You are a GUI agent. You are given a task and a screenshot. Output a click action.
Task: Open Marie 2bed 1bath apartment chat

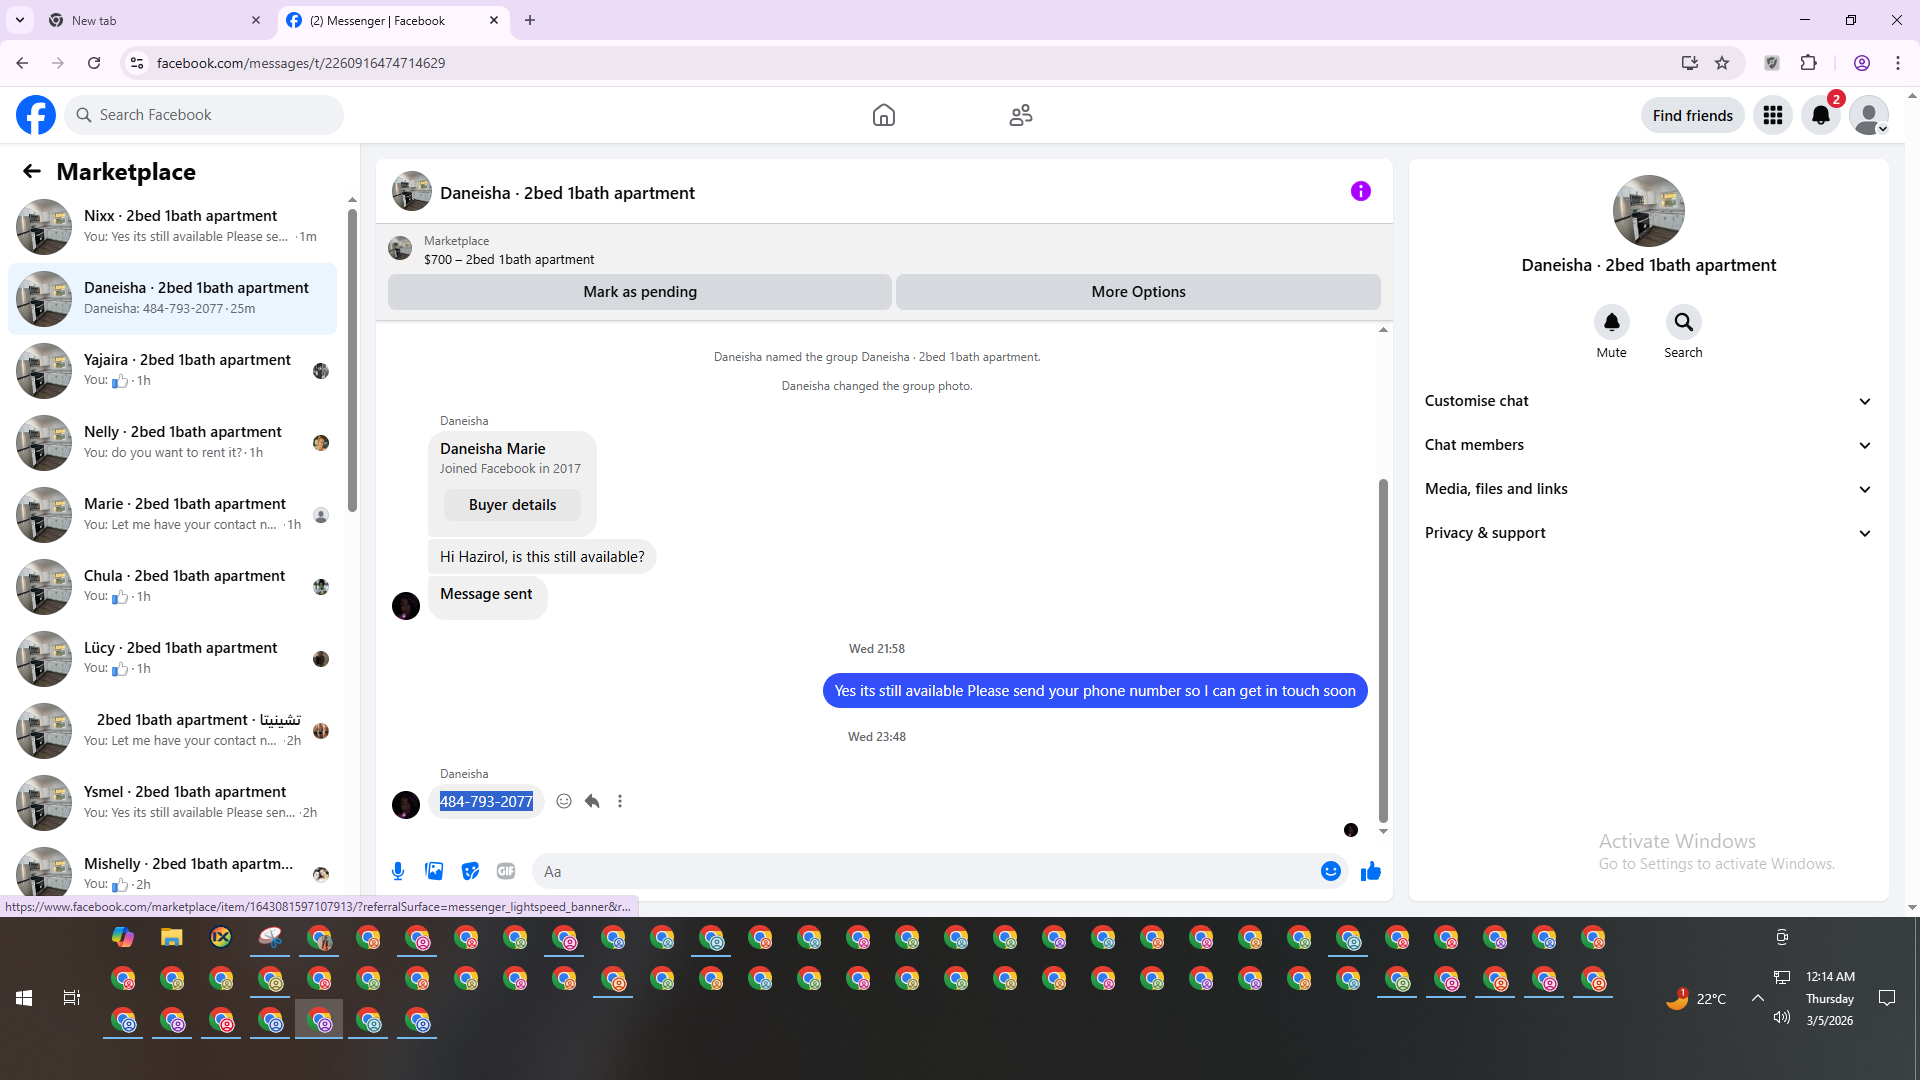(x=172, y=515)
